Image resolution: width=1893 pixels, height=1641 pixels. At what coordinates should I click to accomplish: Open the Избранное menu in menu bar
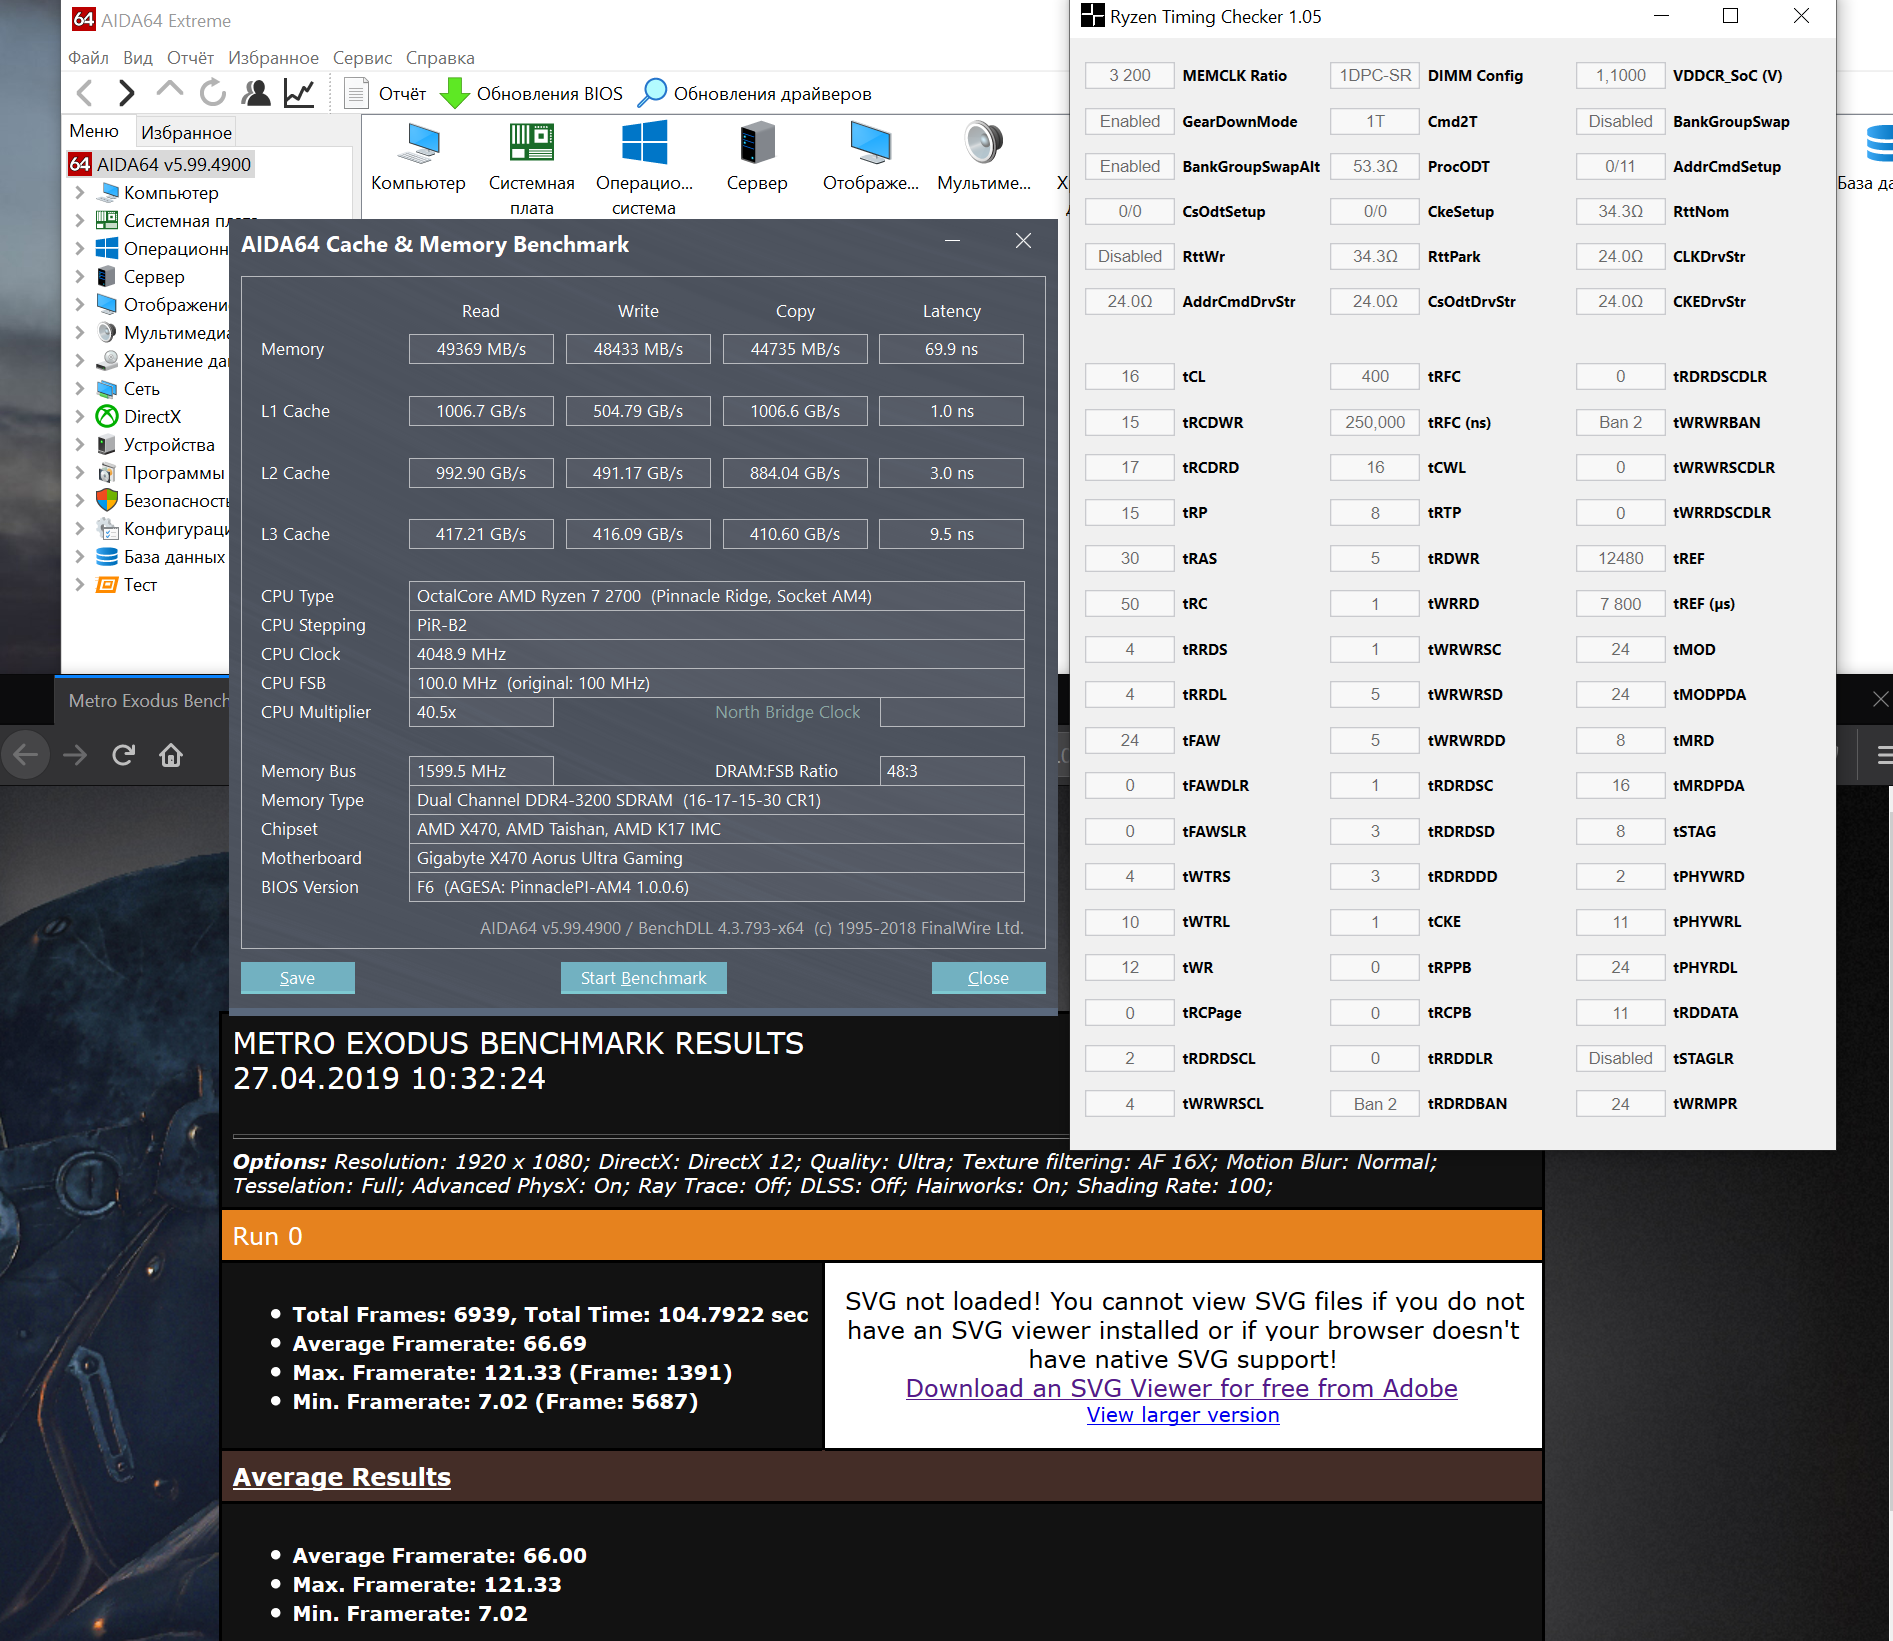tap(273, 58)
